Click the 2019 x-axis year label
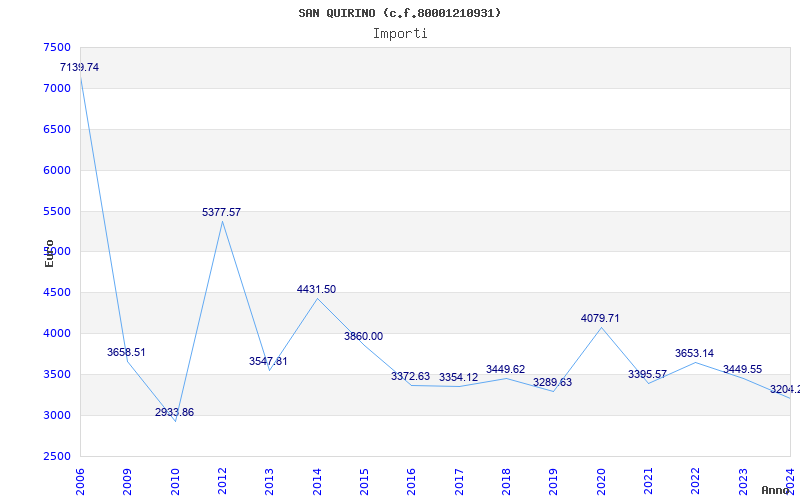This screenshot has width=800, height=500. click(x=554, y=482)
